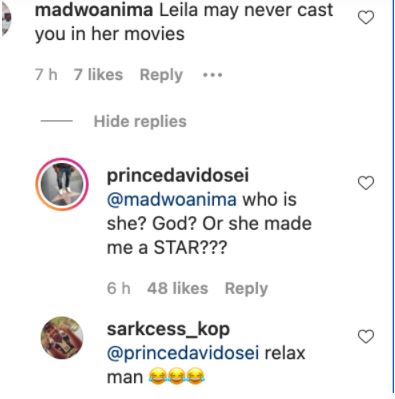Open madwoanima username link

pos(94,10)
